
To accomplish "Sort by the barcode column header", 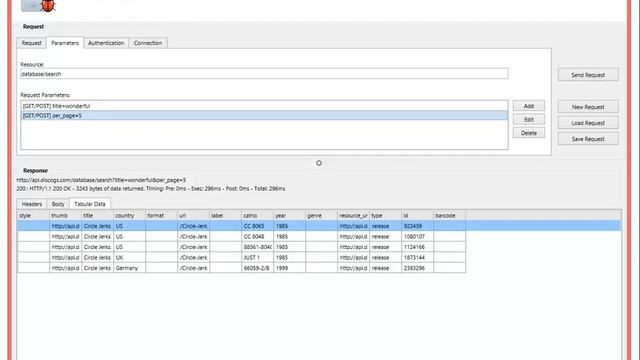I will pyautogui.click(x=449, y=215).
